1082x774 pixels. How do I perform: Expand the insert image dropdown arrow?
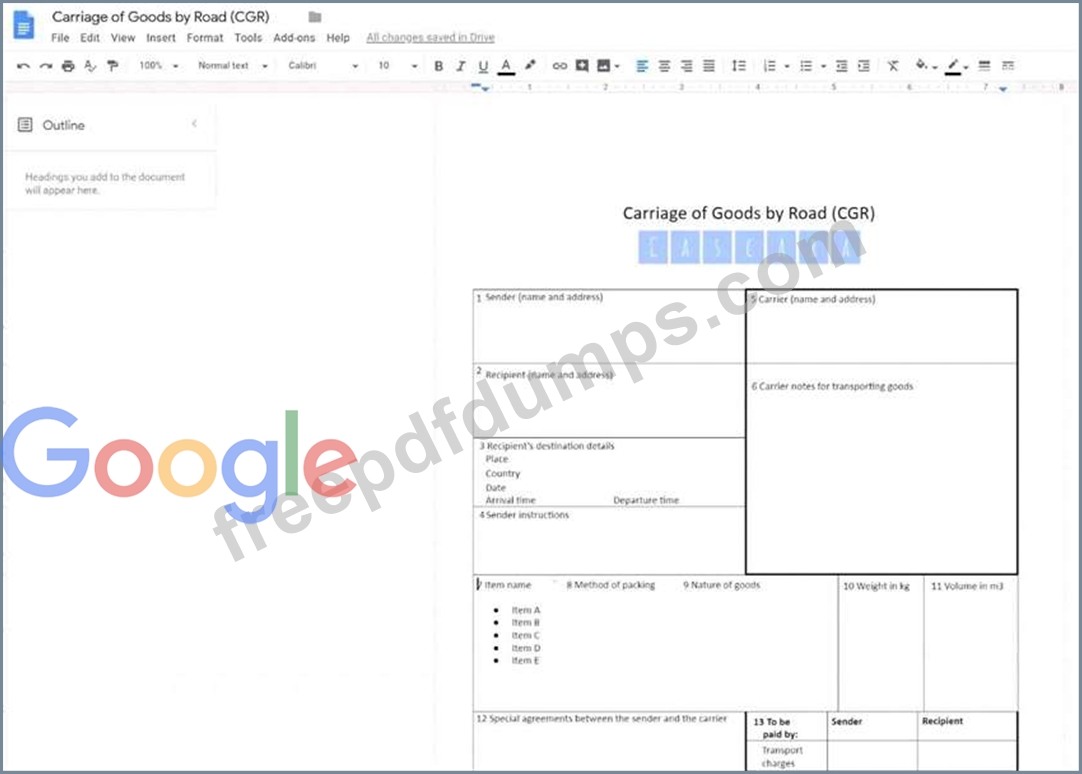(617, 66)
